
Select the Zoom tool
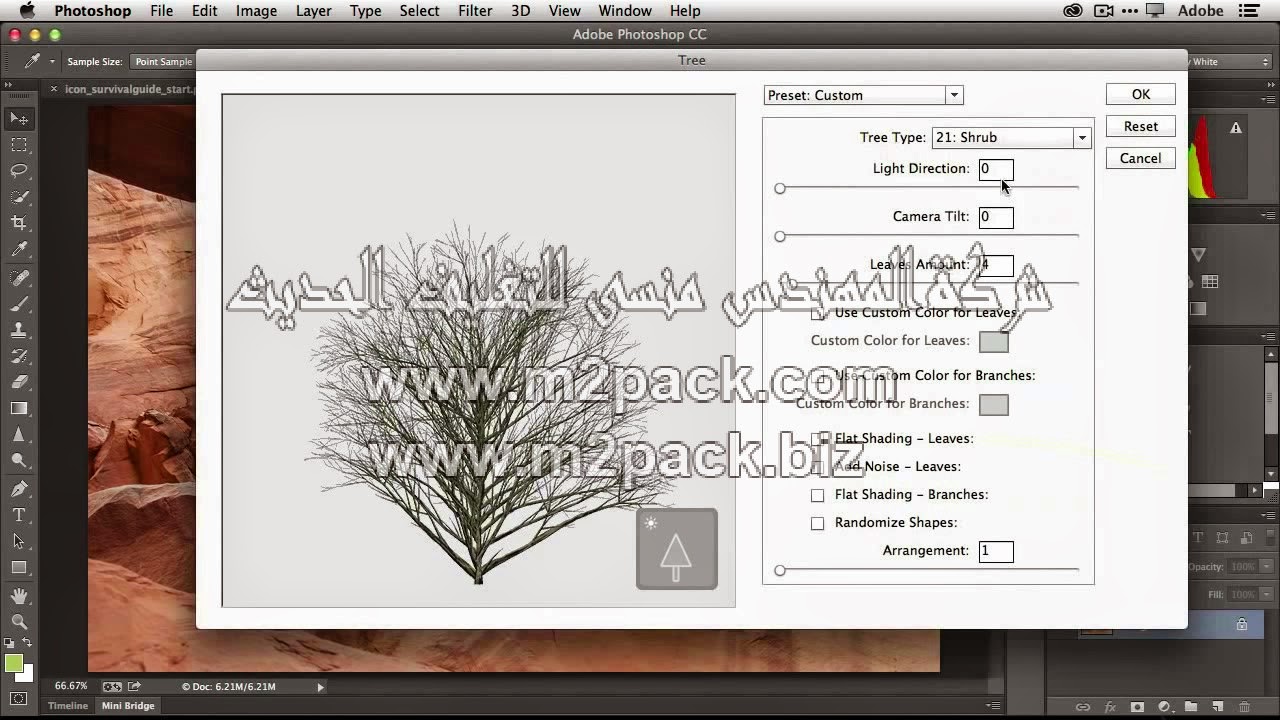(x=19, y=622)
